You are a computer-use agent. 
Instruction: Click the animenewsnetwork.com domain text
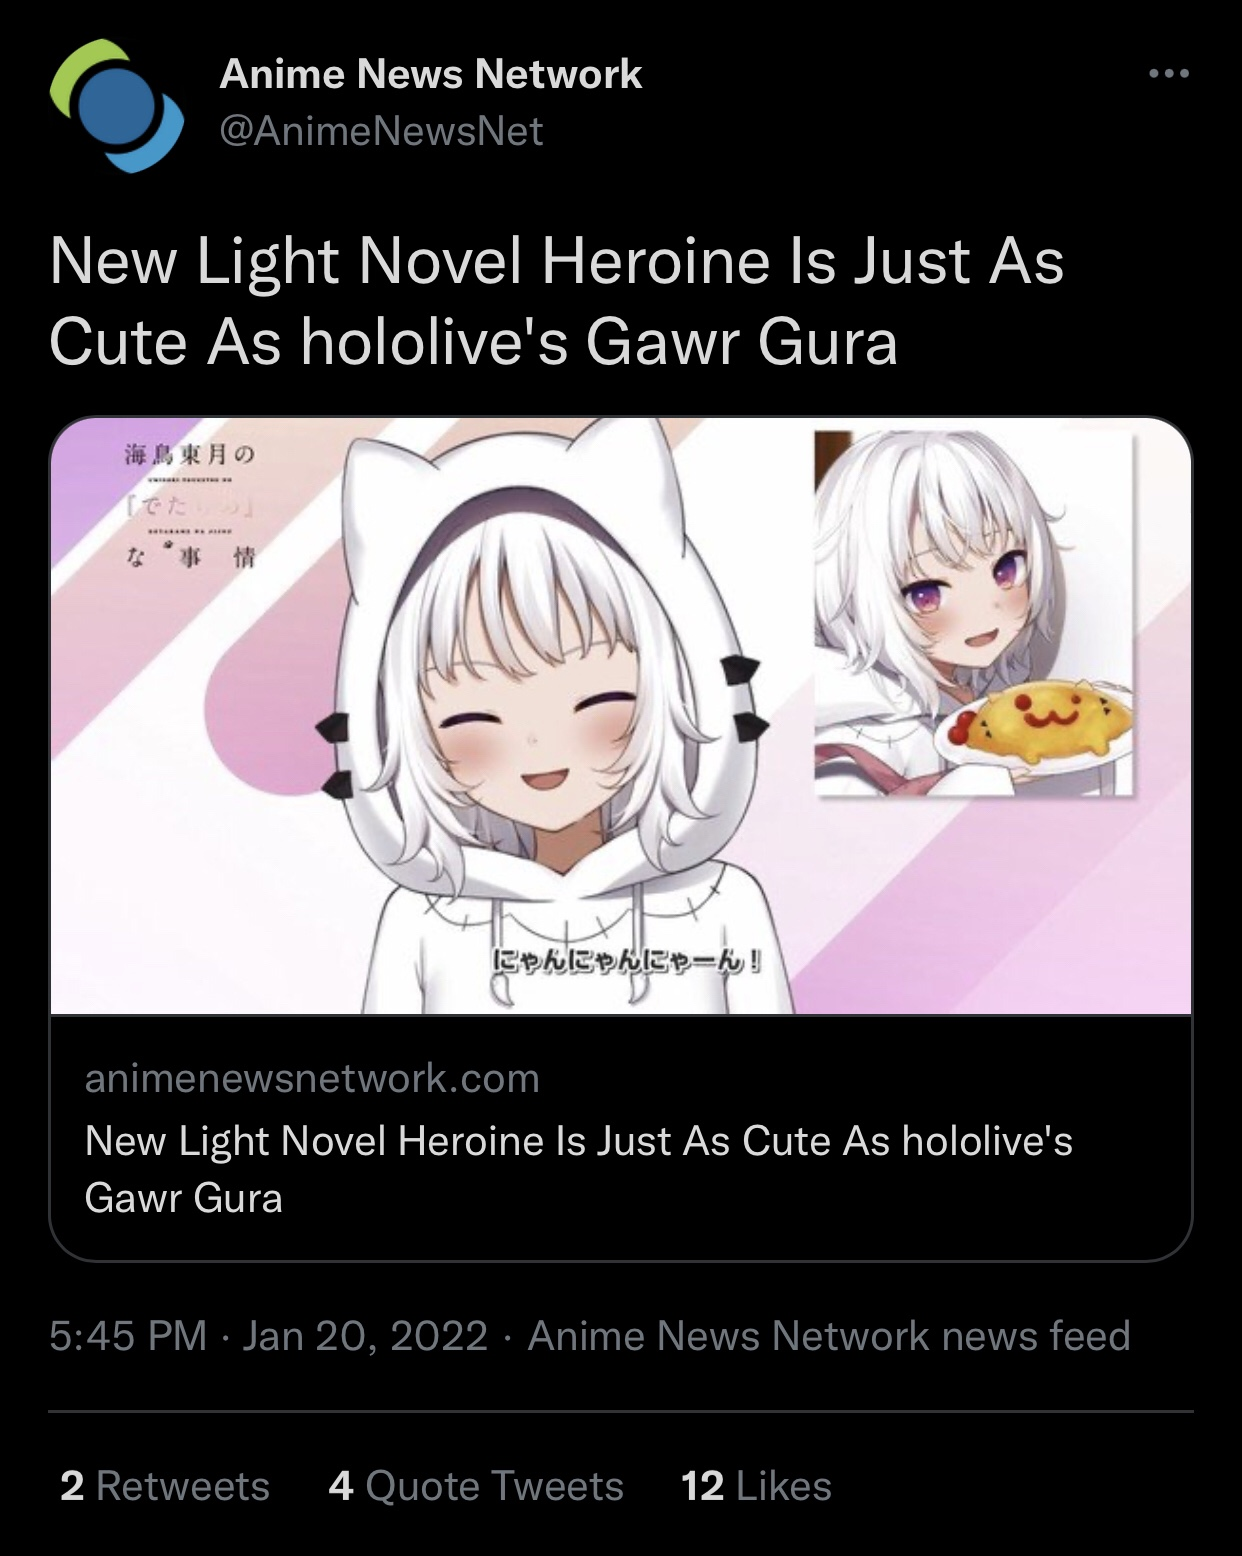click(x=312, y=1079)
